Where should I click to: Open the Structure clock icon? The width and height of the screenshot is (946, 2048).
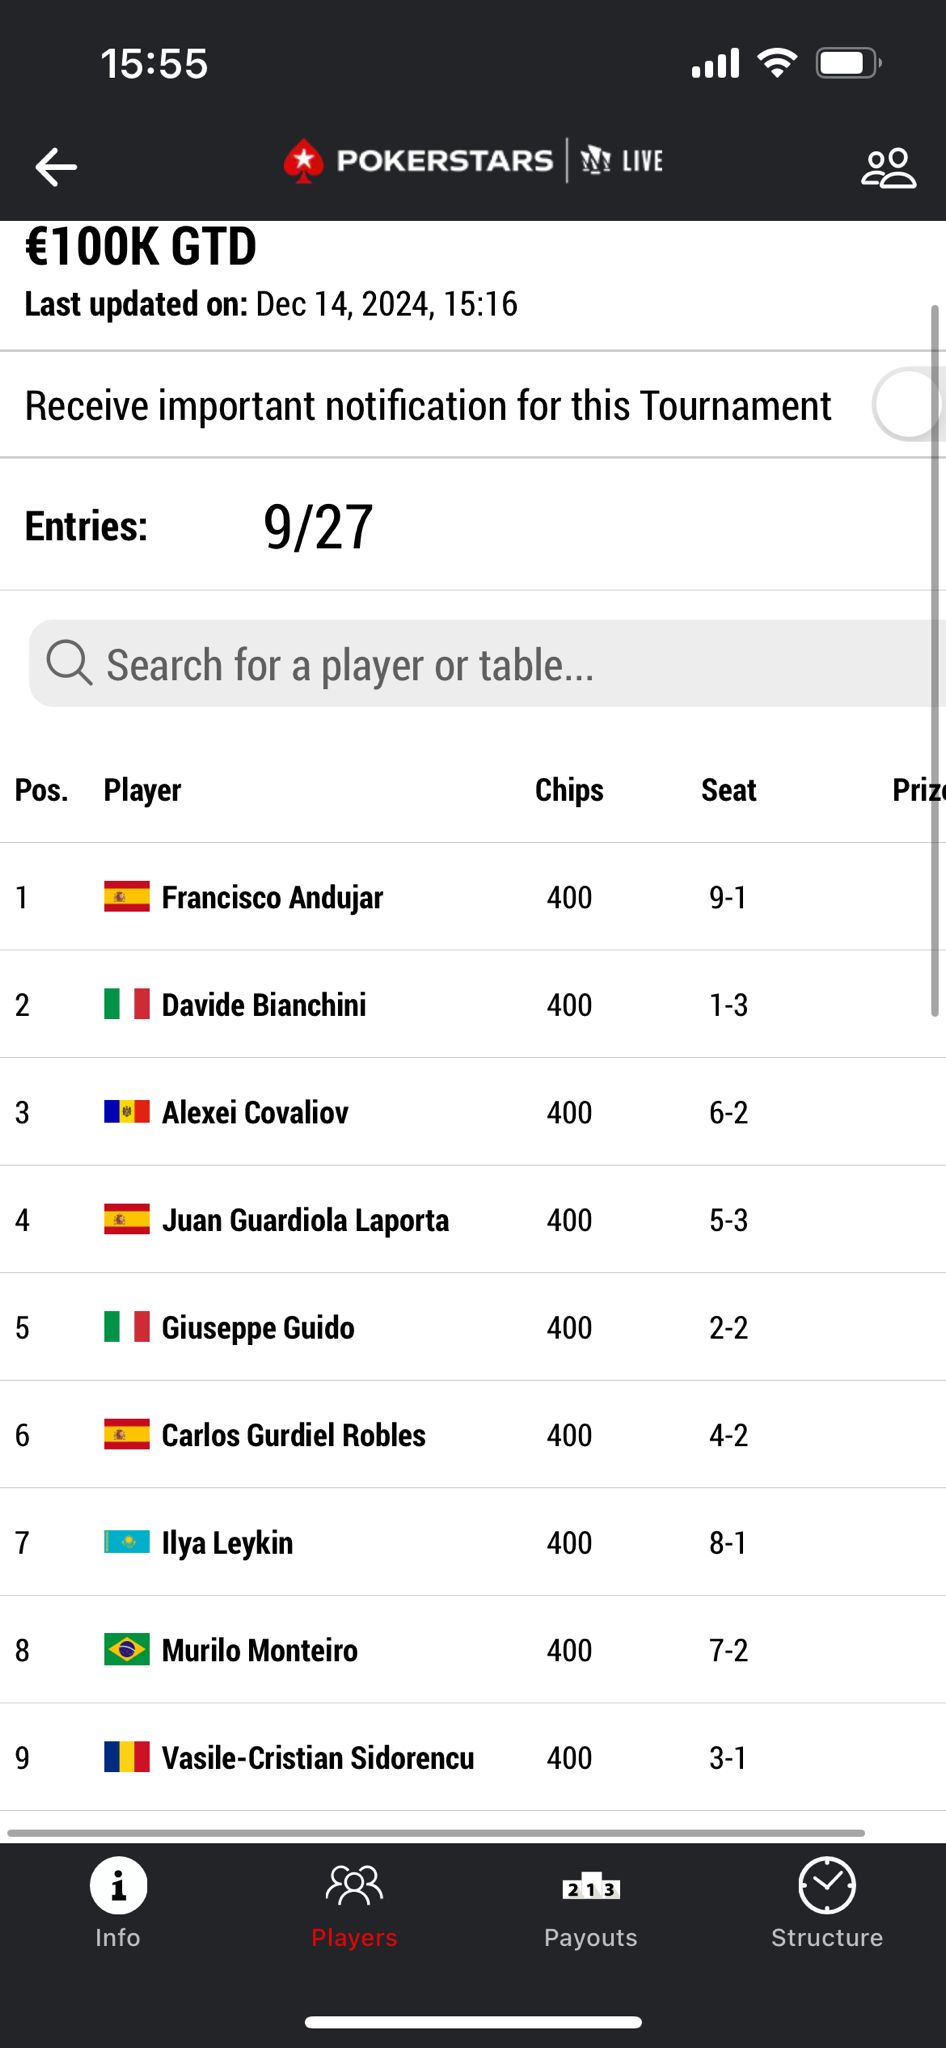pyautogui.click(x=827, y=1885)
